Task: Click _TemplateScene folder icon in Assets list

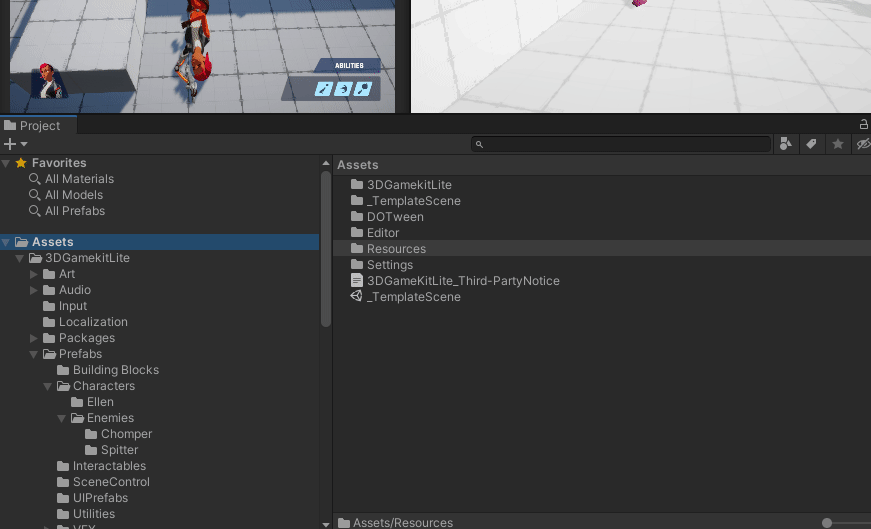Action: coord(357,201)
